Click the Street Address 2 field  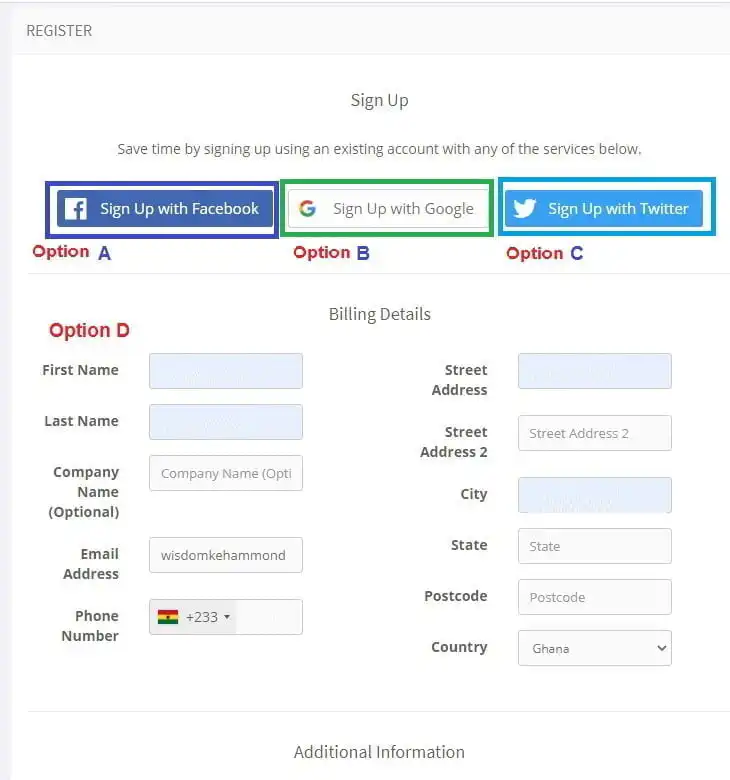pos(594,433)
